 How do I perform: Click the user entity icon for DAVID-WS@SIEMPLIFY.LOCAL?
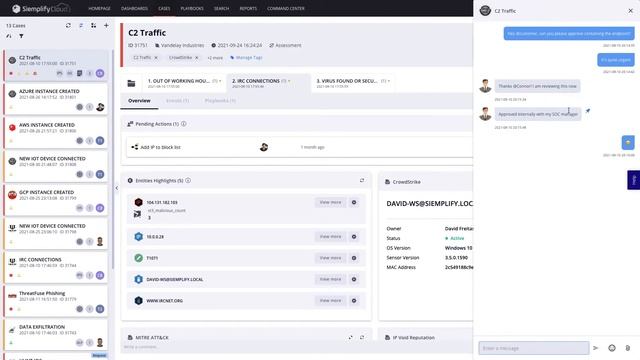pyautogui.click(x=138, y=279)
